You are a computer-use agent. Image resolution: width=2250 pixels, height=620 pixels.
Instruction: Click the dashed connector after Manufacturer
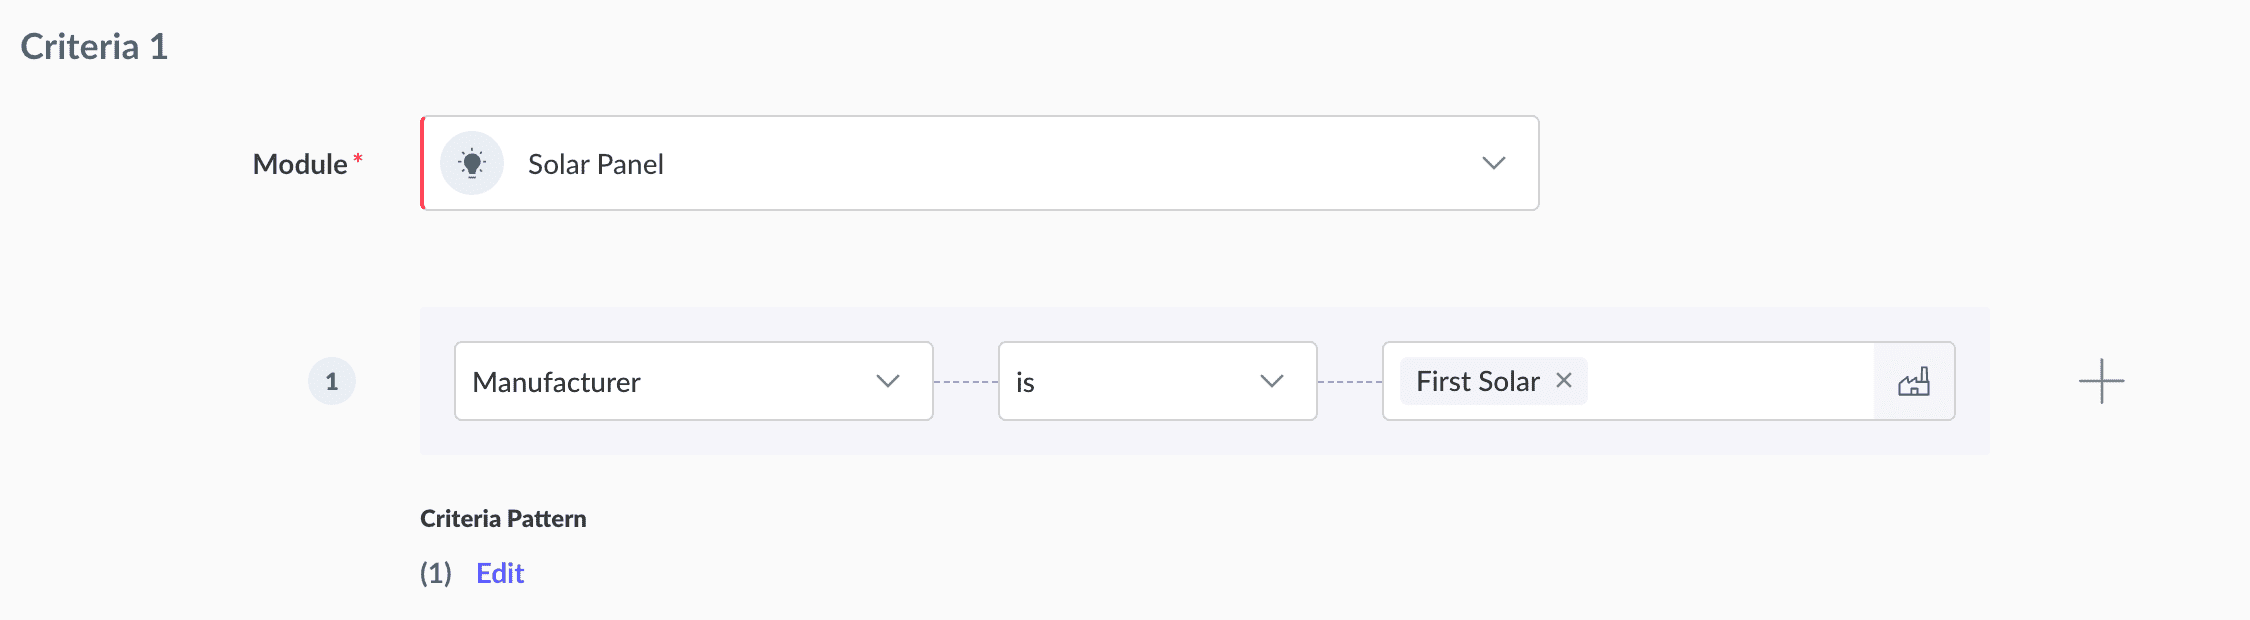(965, 382)
